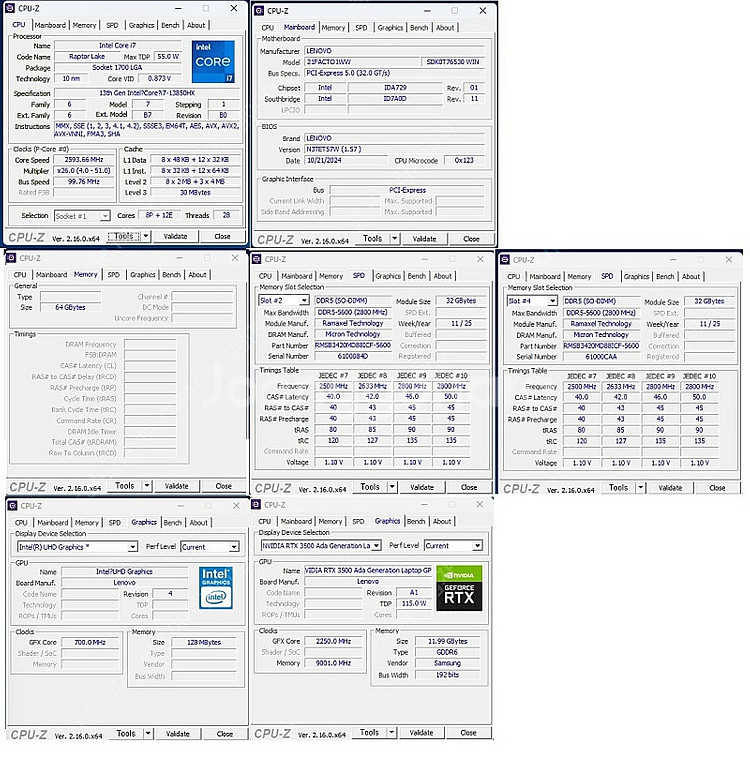Click the NVIDIA memory Size value 11.99 GBytes

[x=447, y=641]
